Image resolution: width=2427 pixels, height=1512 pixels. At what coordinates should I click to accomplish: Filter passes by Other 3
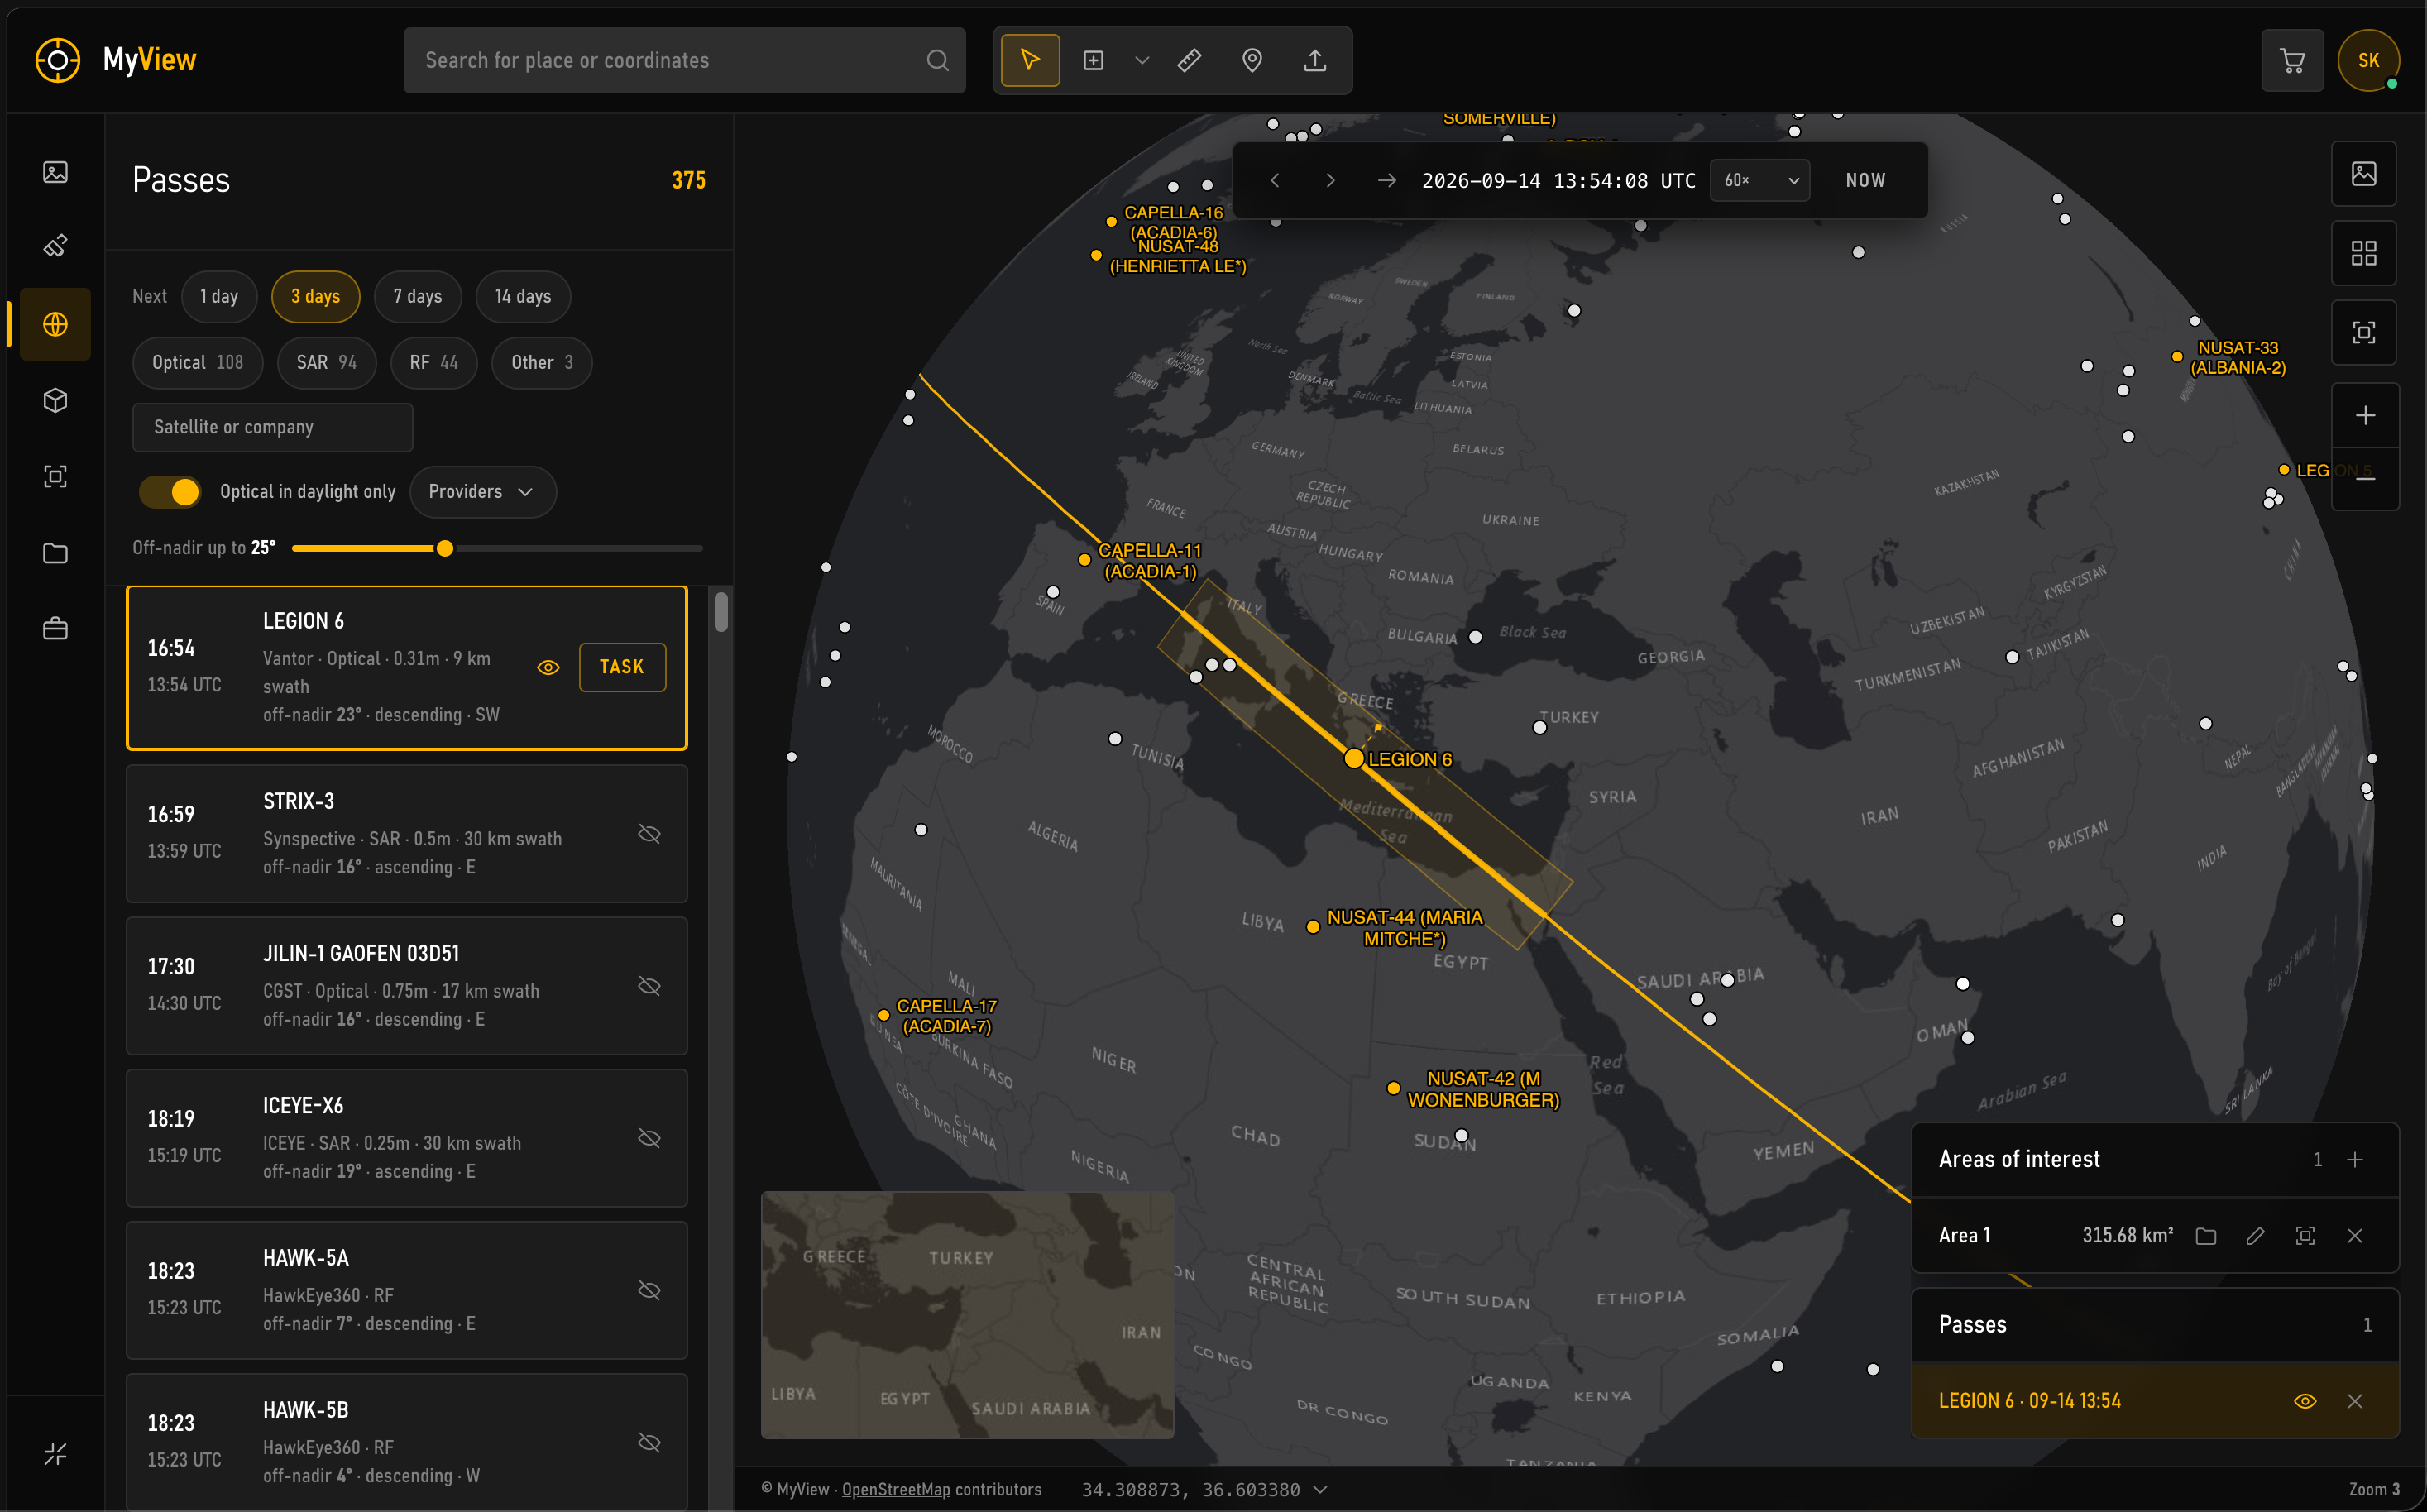pyautogui.click(x=542, y=362)
